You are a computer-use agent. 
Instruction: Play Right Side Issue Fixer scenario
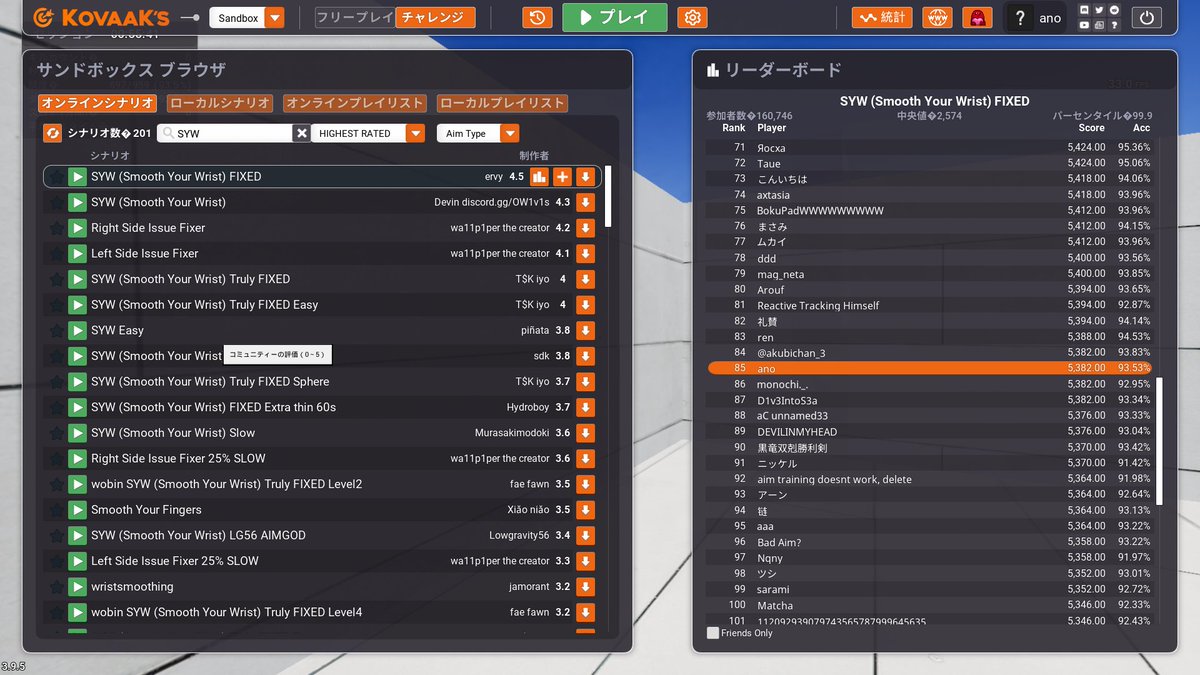pos(77,228)
